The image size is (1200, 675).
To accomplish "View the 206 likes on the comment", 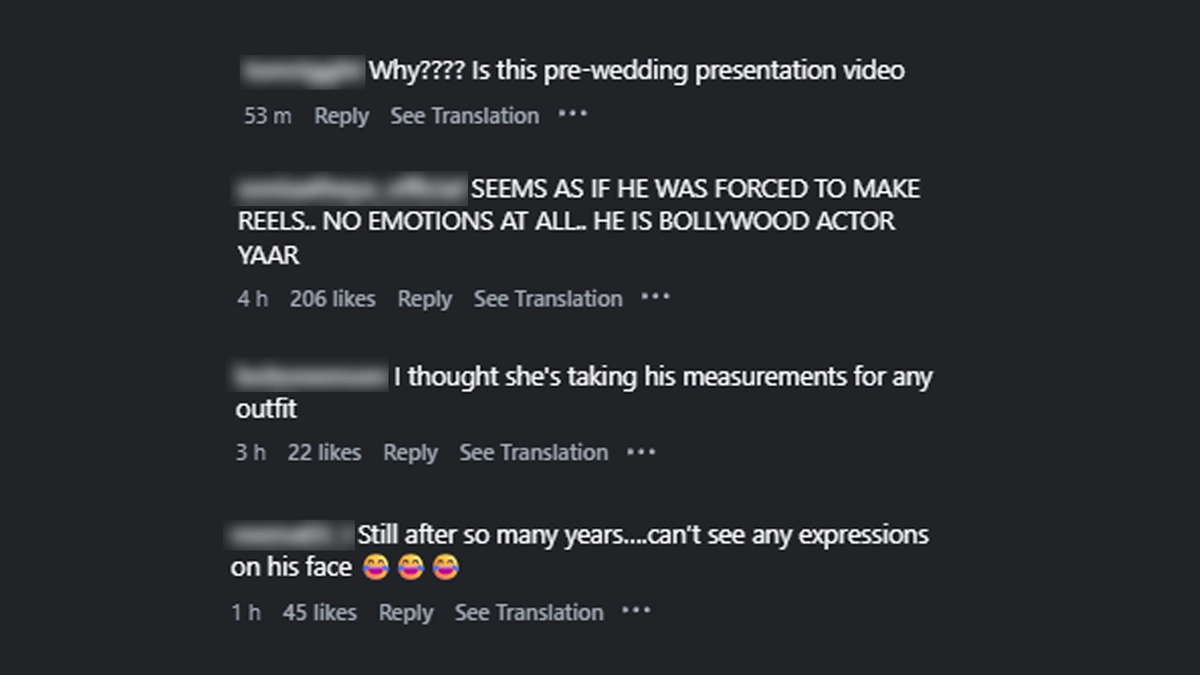I will point(333,299).
